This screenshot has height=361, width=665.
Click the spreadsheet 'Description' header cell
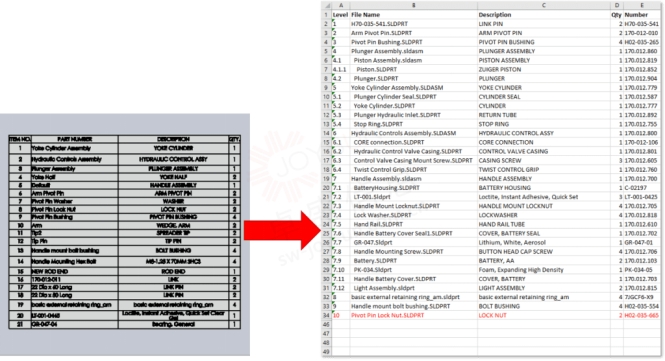pyautogui.click(x=544, y=15)
